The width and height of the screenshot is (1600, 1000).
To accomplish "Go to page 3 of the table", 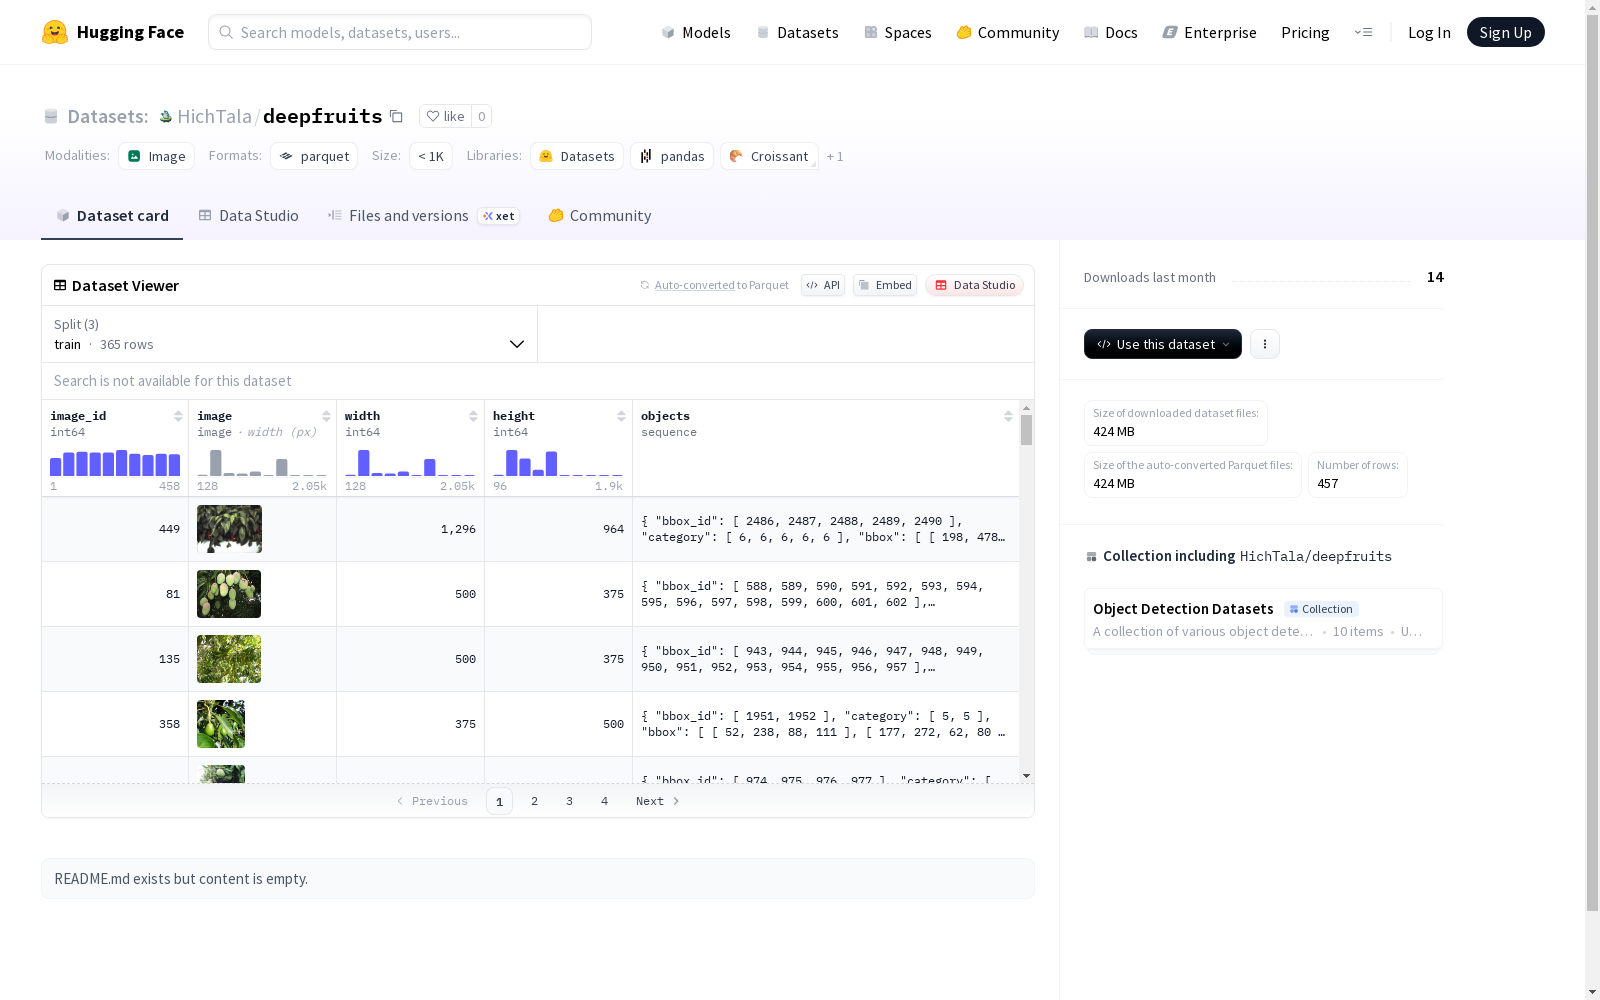I will tap(570, 801).
